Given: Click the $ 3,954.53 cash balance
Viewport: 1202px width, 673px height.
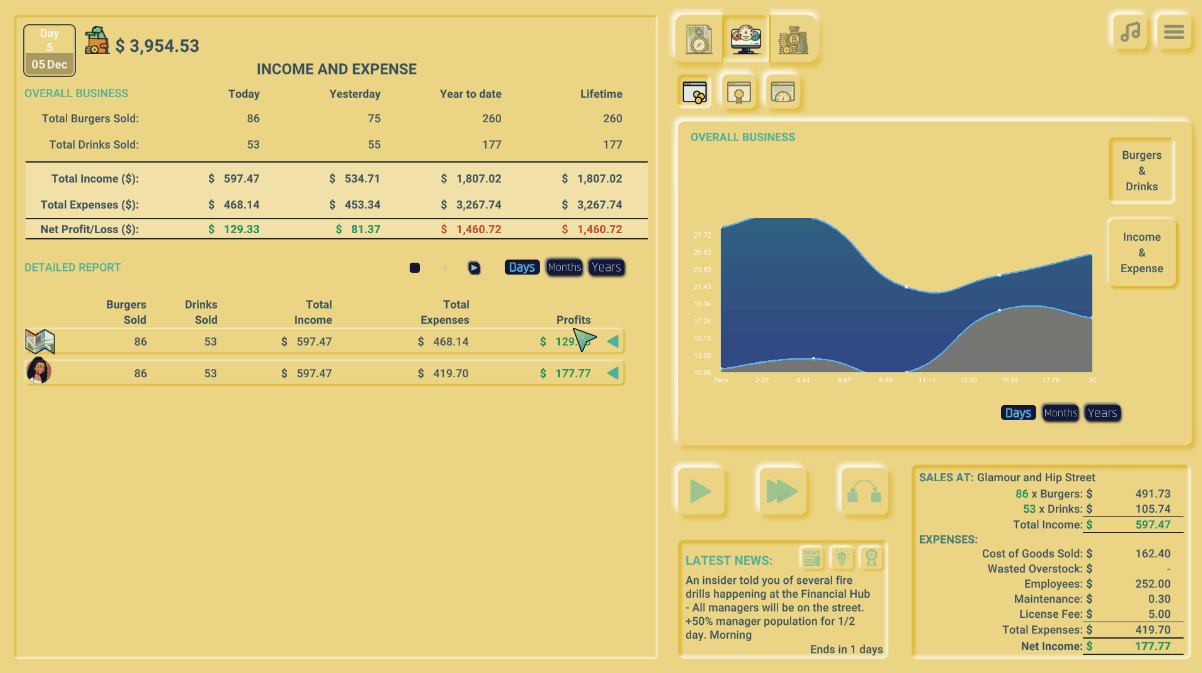Looking at the screenshot, I should tap(157, 46).
